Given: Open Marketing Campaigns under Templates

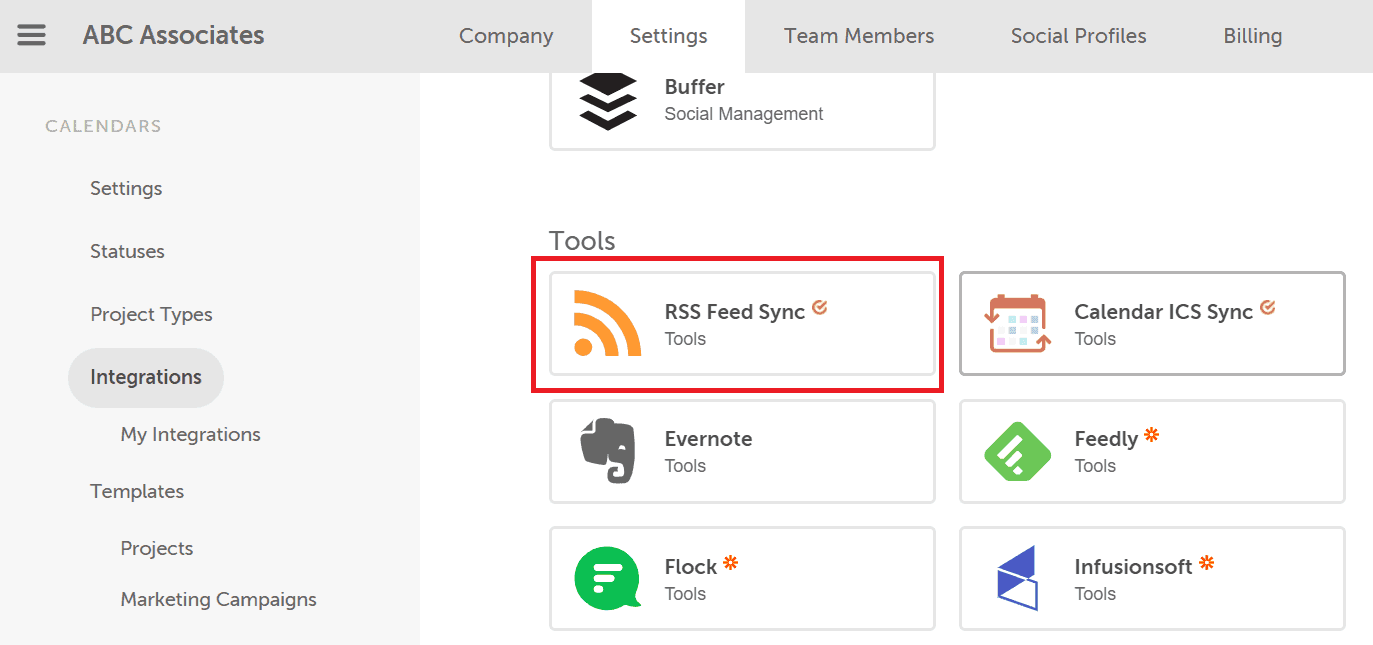Looking at the screenshot, I should point(219,599).
